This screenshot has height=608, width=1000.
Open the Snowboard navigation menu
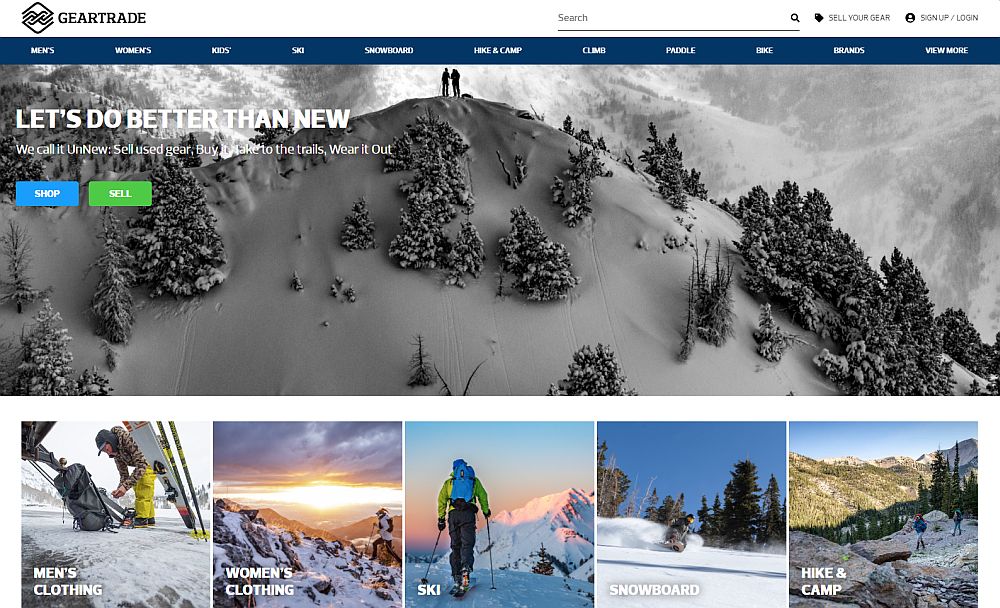point(389,50)
